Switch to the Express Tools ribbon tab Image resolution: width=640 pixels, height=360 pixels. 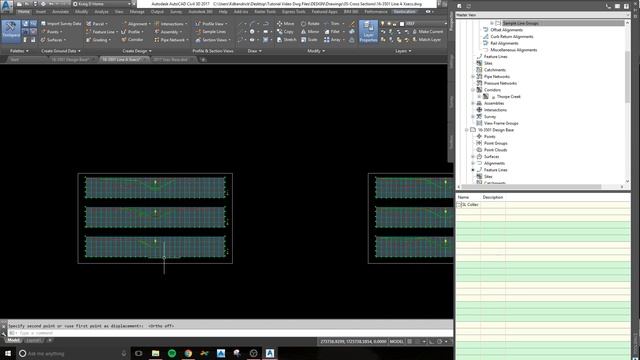[293, 12]
